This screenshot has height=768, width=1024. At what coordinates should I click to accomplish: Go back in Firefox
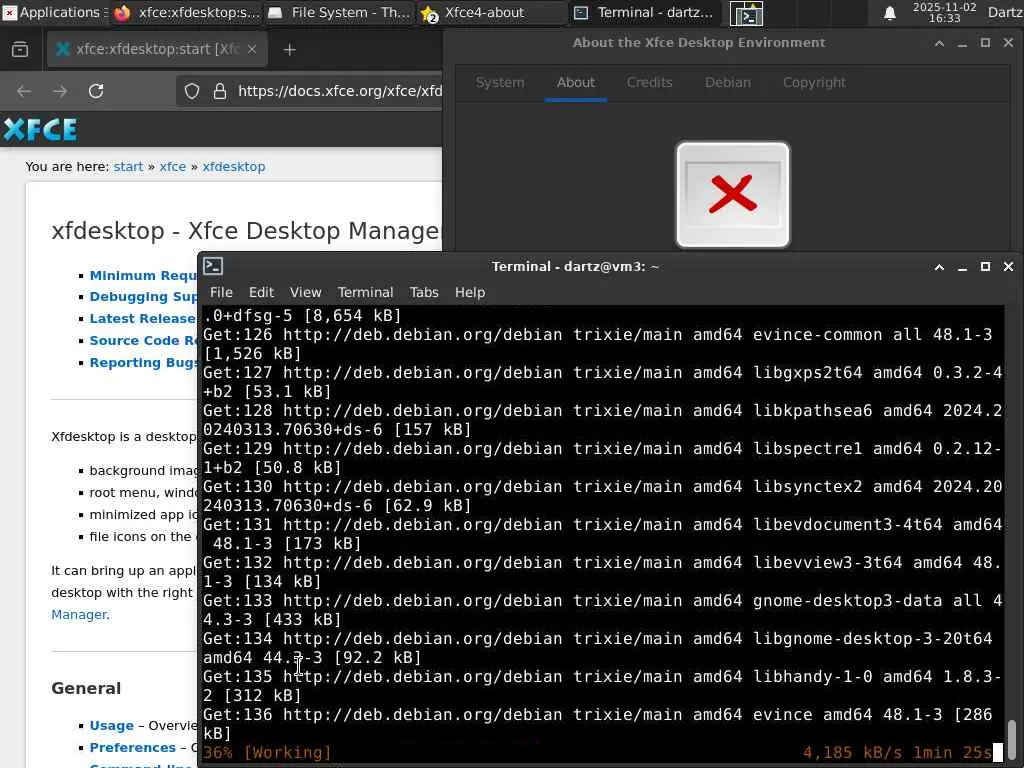24,91
